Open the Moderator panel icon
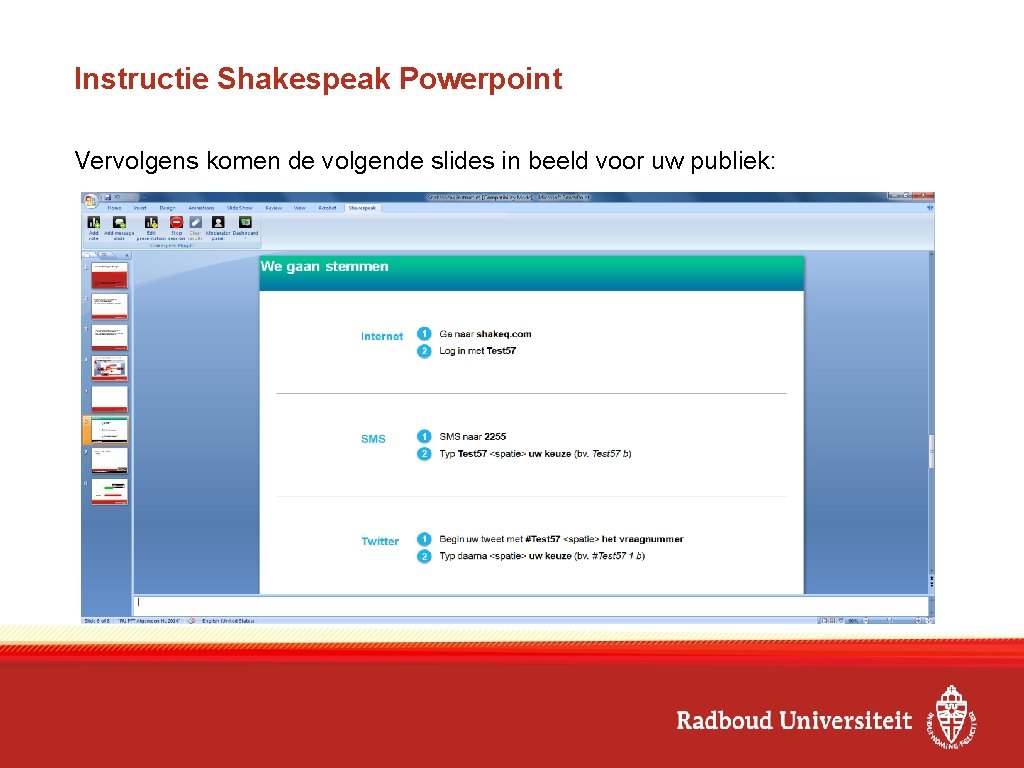The height and width of the screenshot is (768, 1024). click(218, 223)
